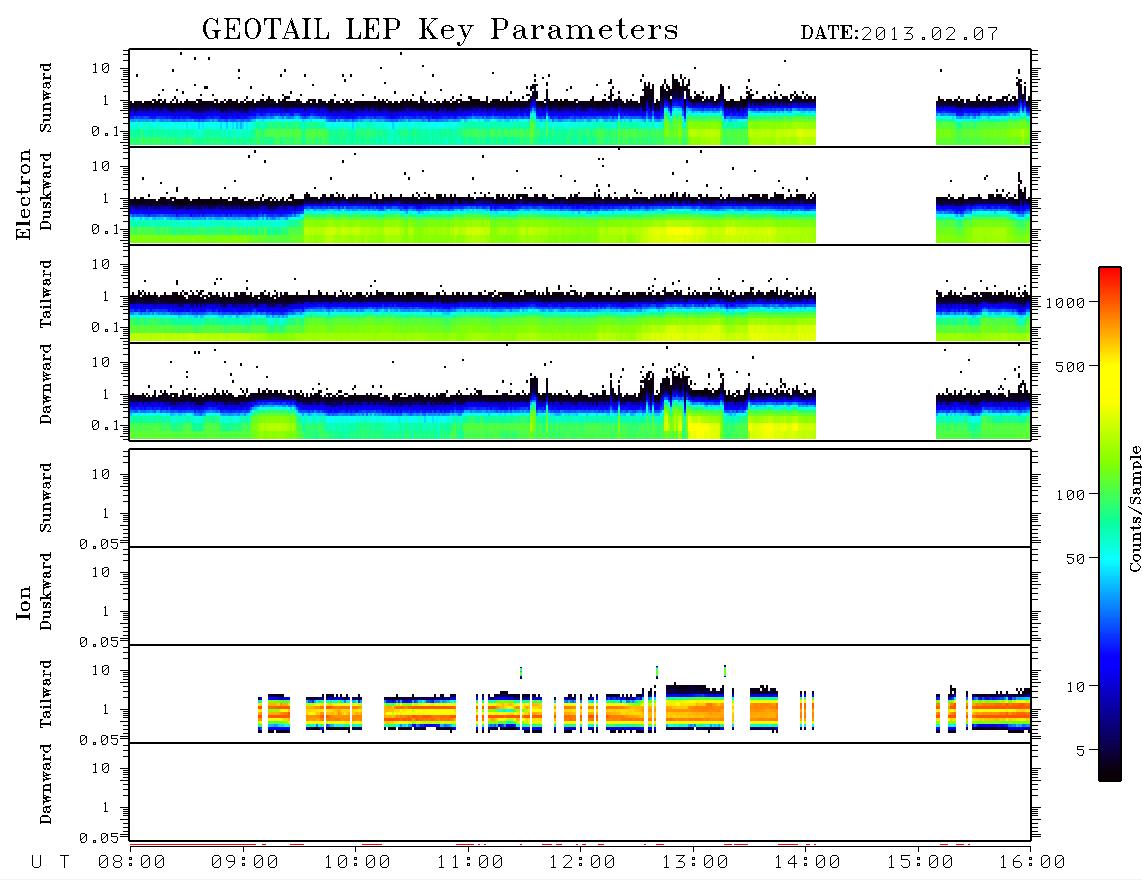The height and width of the screenshot is (880, 1142).
Task: Click the "08:00" time tick label
Action: [132, 862]
